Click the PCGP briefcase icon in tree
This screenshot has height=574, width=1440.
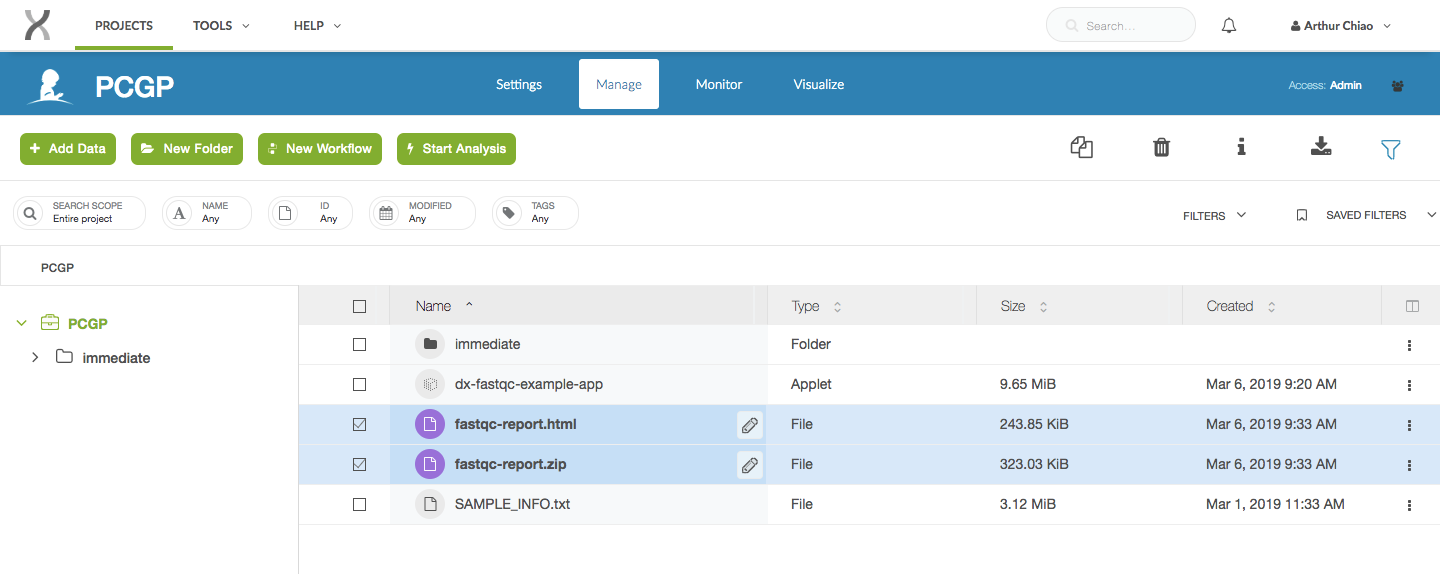coord(50,322)
